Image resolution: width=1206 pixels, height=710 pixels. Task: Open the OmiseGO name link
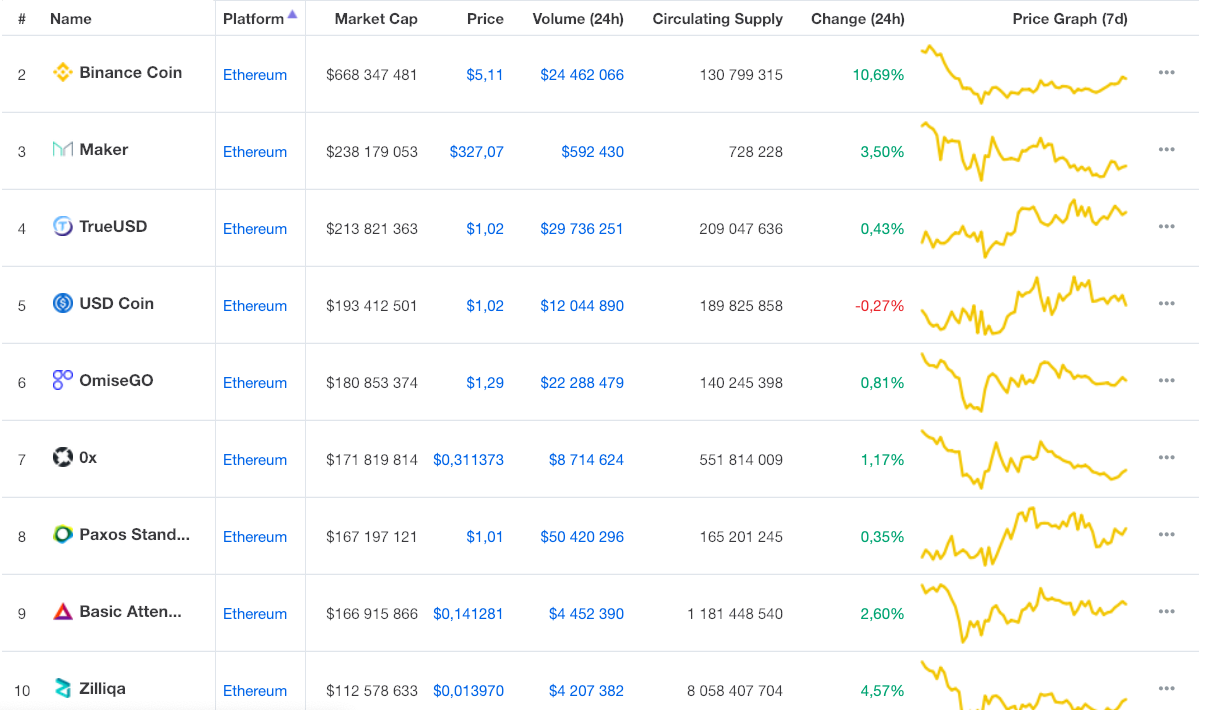[x=116, y=380]
